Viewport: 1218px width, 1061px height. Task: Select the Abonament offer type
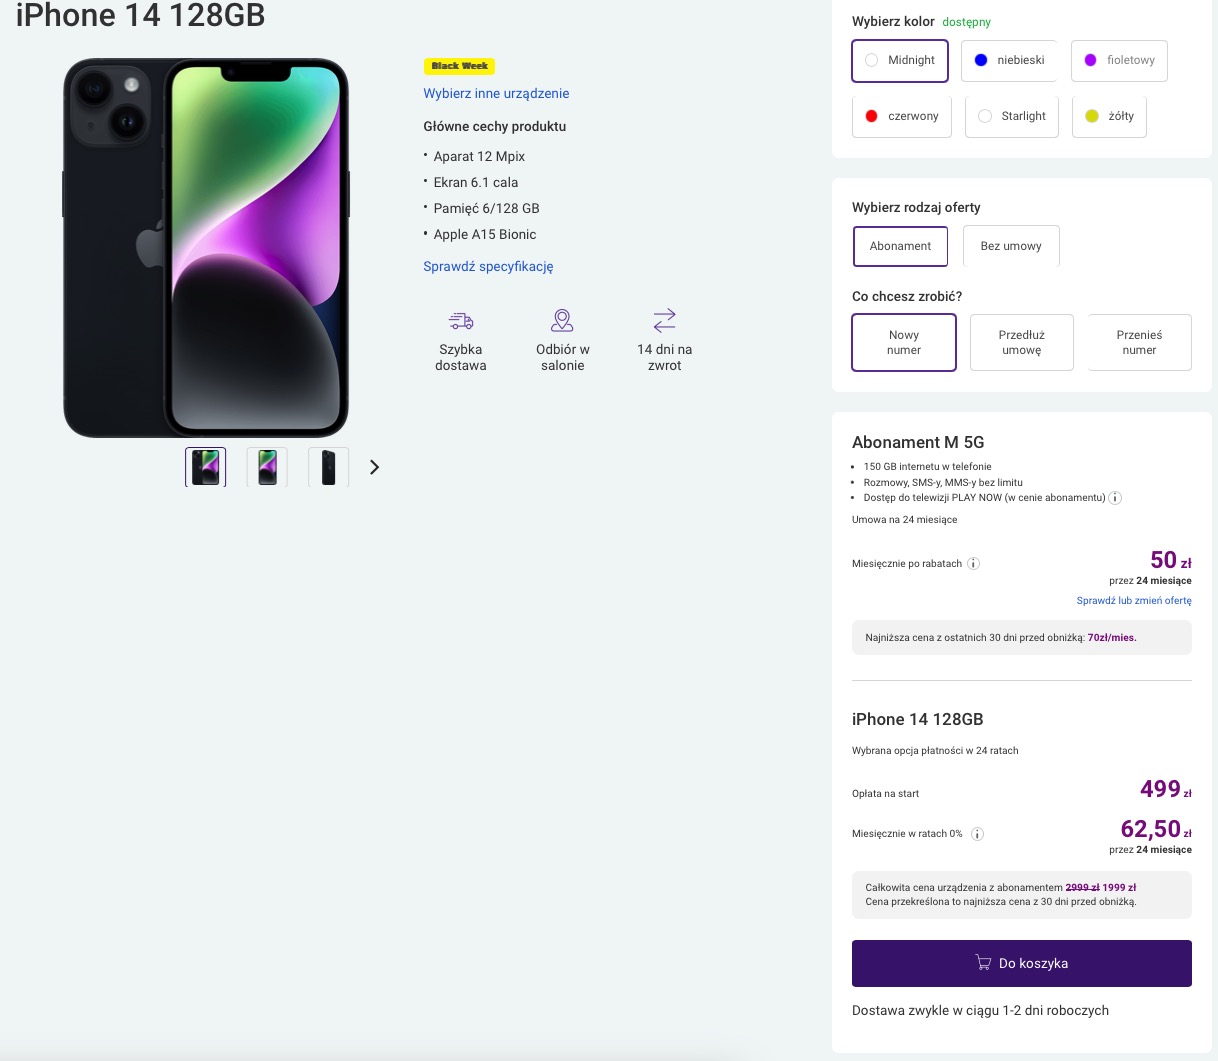[x=900, y=246]
